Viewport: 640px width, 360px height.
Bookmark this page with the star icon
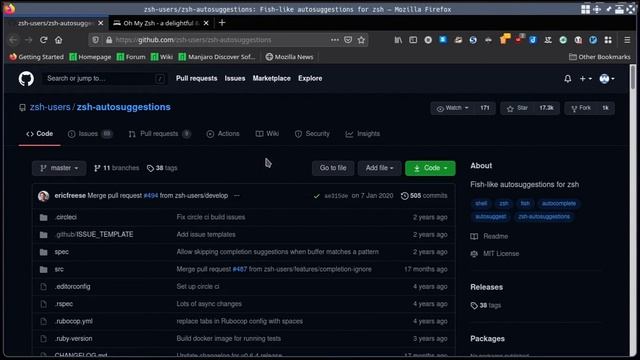361,40
